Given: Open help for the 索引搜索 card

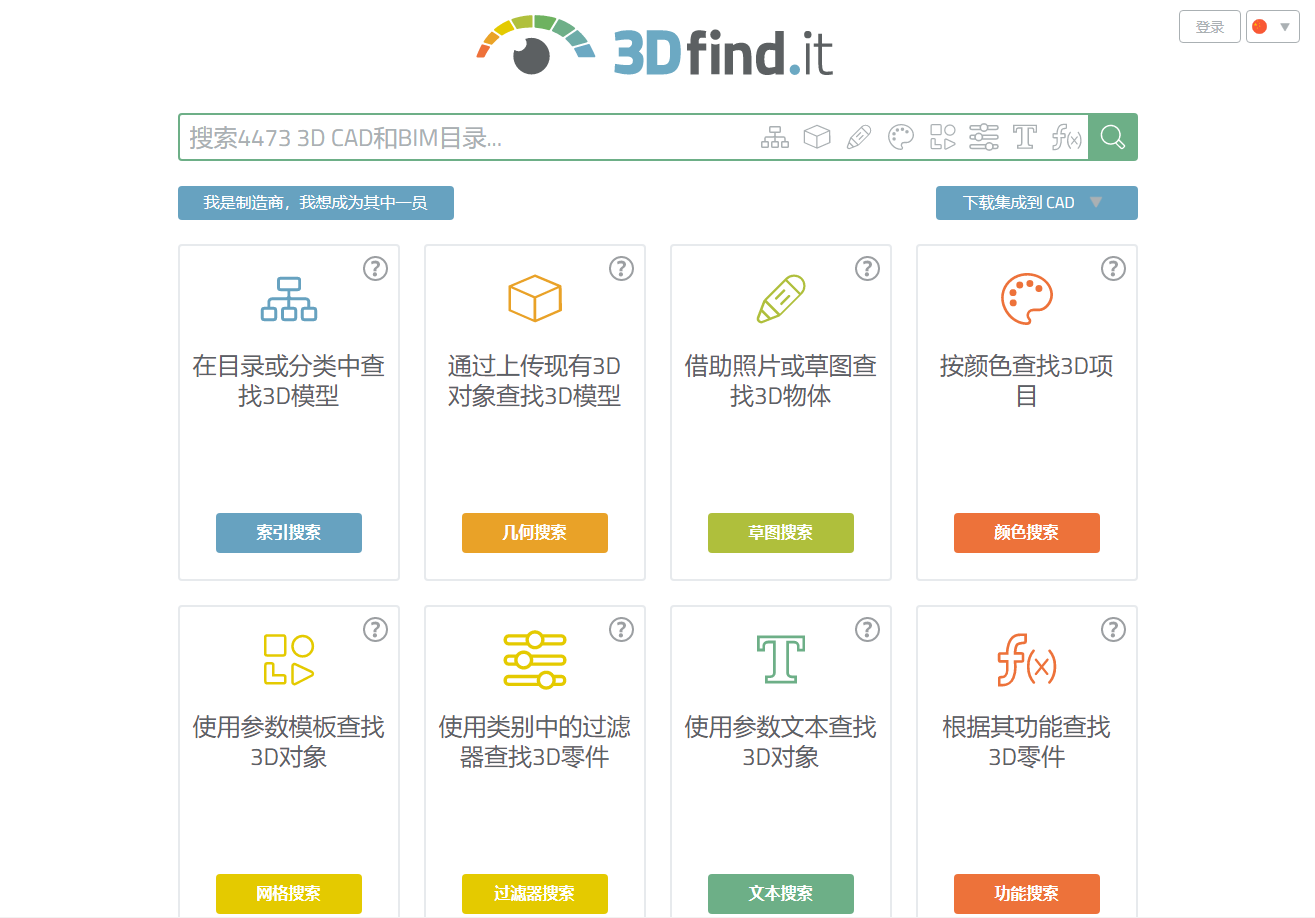Looking at the screenshot, I should [x=375, y=268].
